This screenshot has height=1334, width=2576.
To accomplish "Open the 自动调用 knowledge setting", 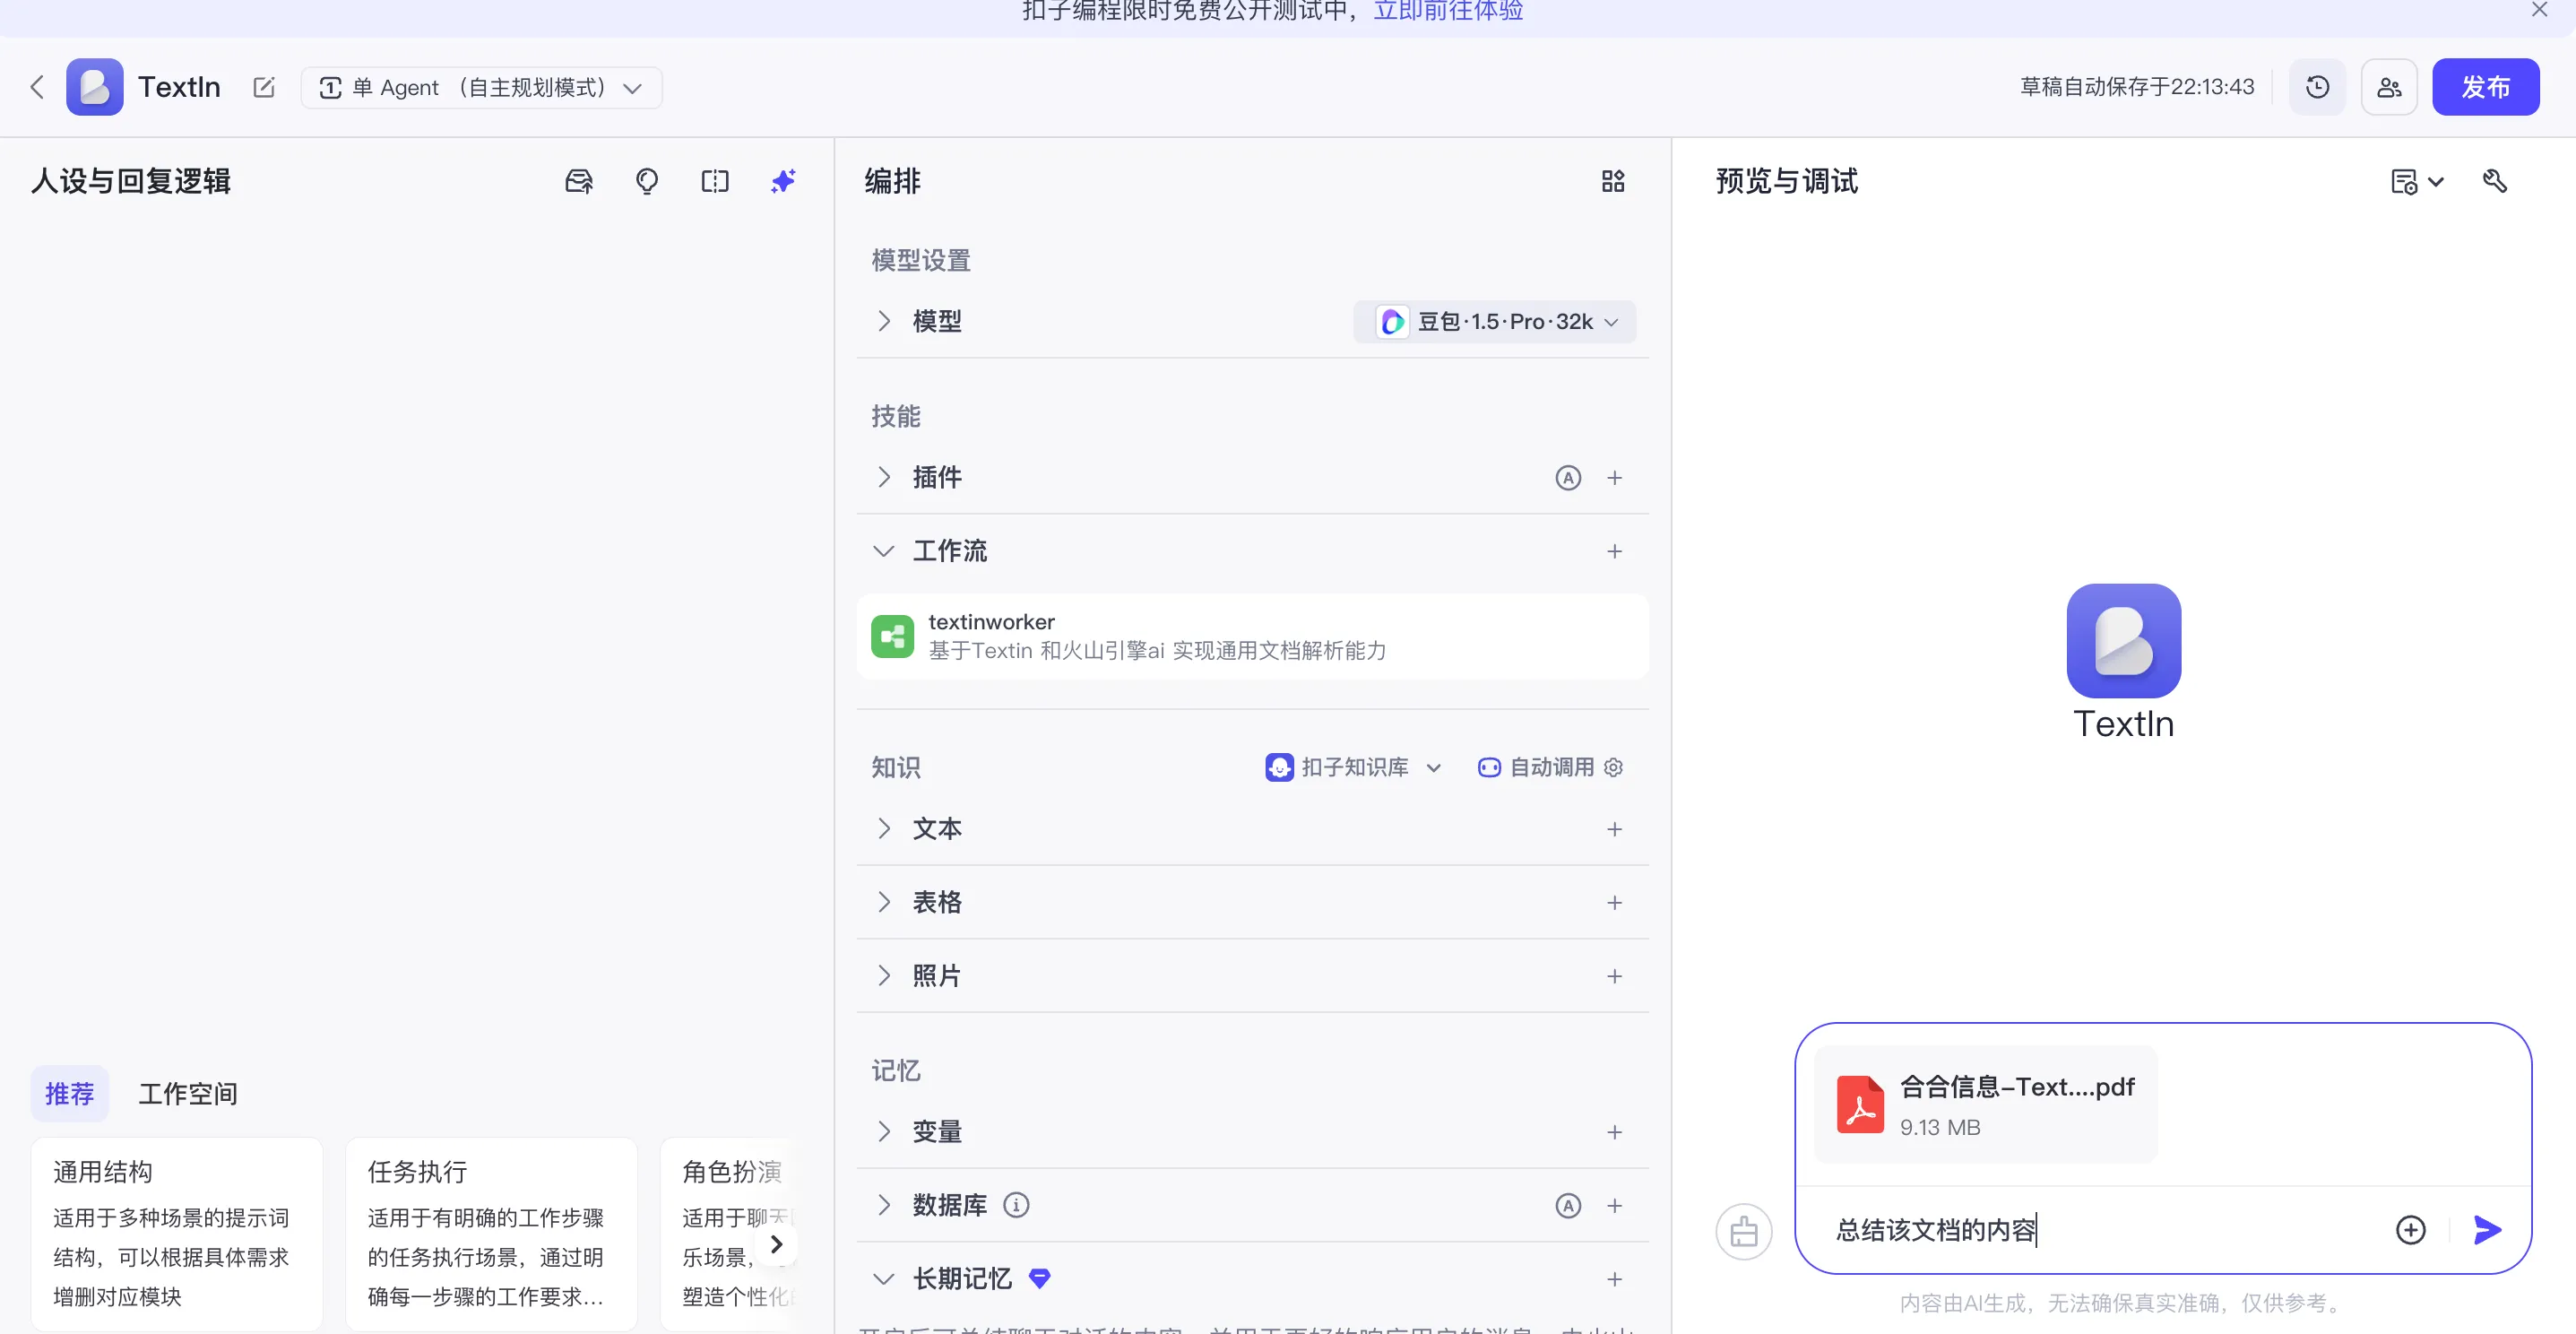I will [1550, 767].
